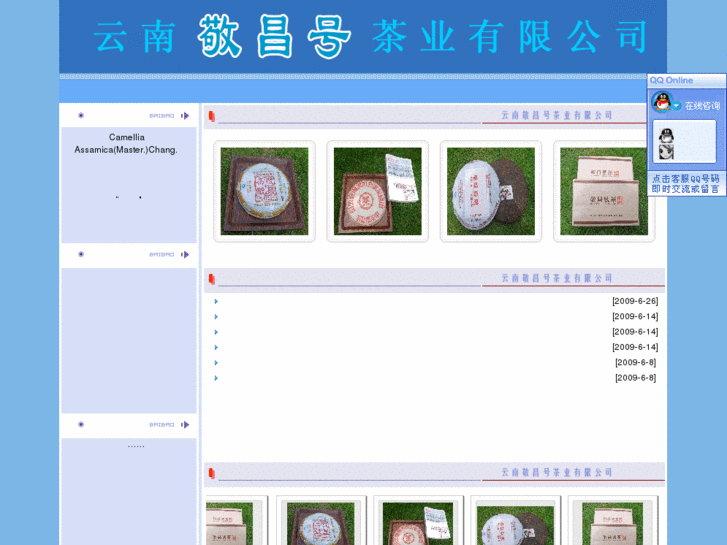Click the first [2009-6-8] date text
This screenshot has width=727, height=545.
click(636, 362)
